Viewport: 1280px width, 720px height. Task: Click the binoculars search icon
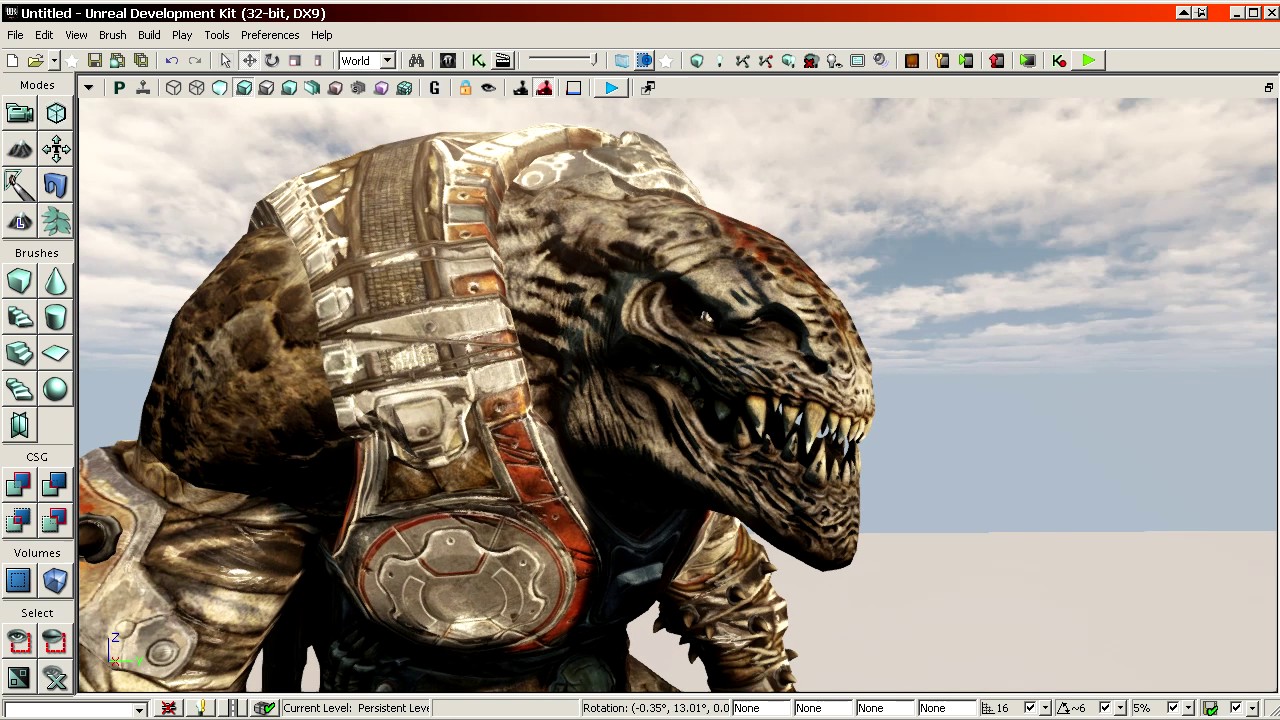pyautogui.click(x=416, y=61)
